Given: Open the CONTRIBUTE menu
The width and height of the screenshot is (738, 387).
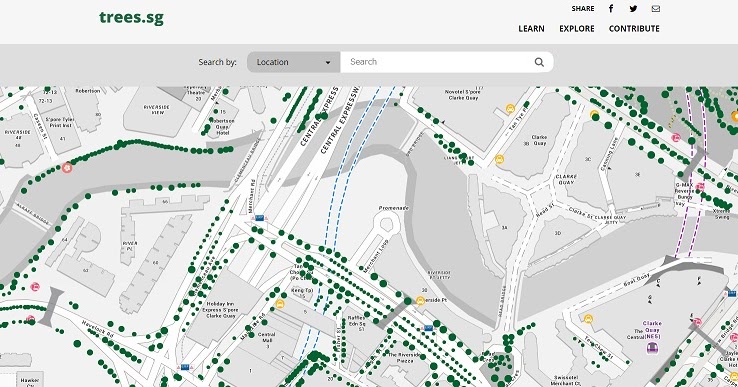Looking at the screenshot, I should coord(634,29).
